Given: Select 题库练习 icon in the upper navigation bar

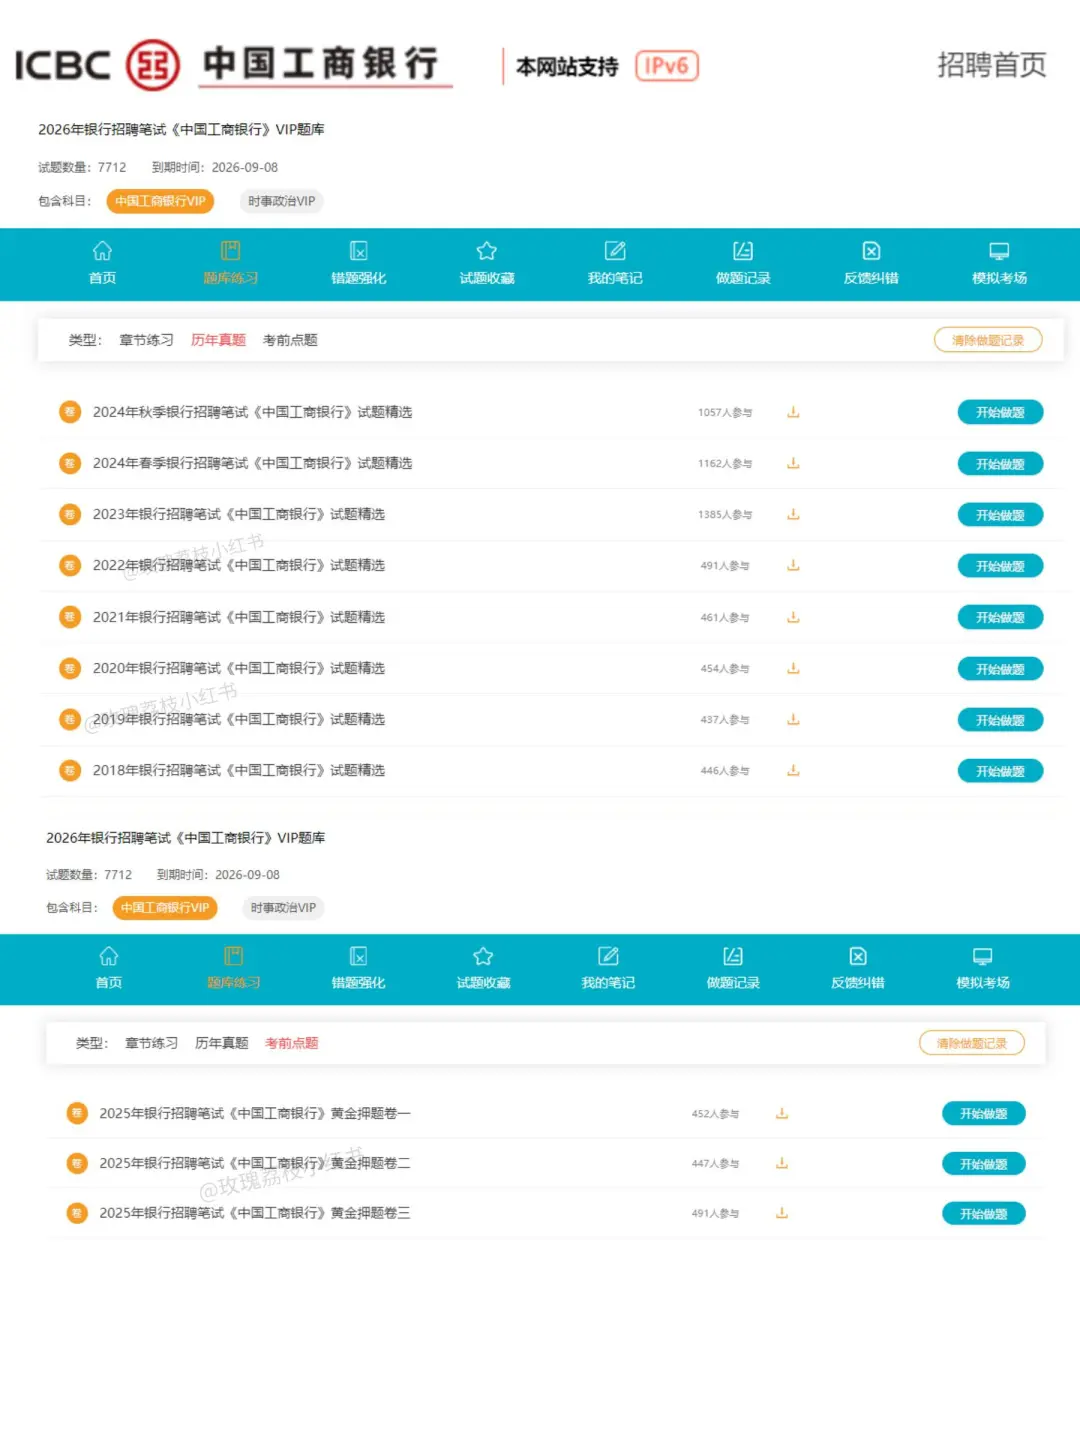Looking at the screenshot, I should pyautogui.click(x=231, y=251).
